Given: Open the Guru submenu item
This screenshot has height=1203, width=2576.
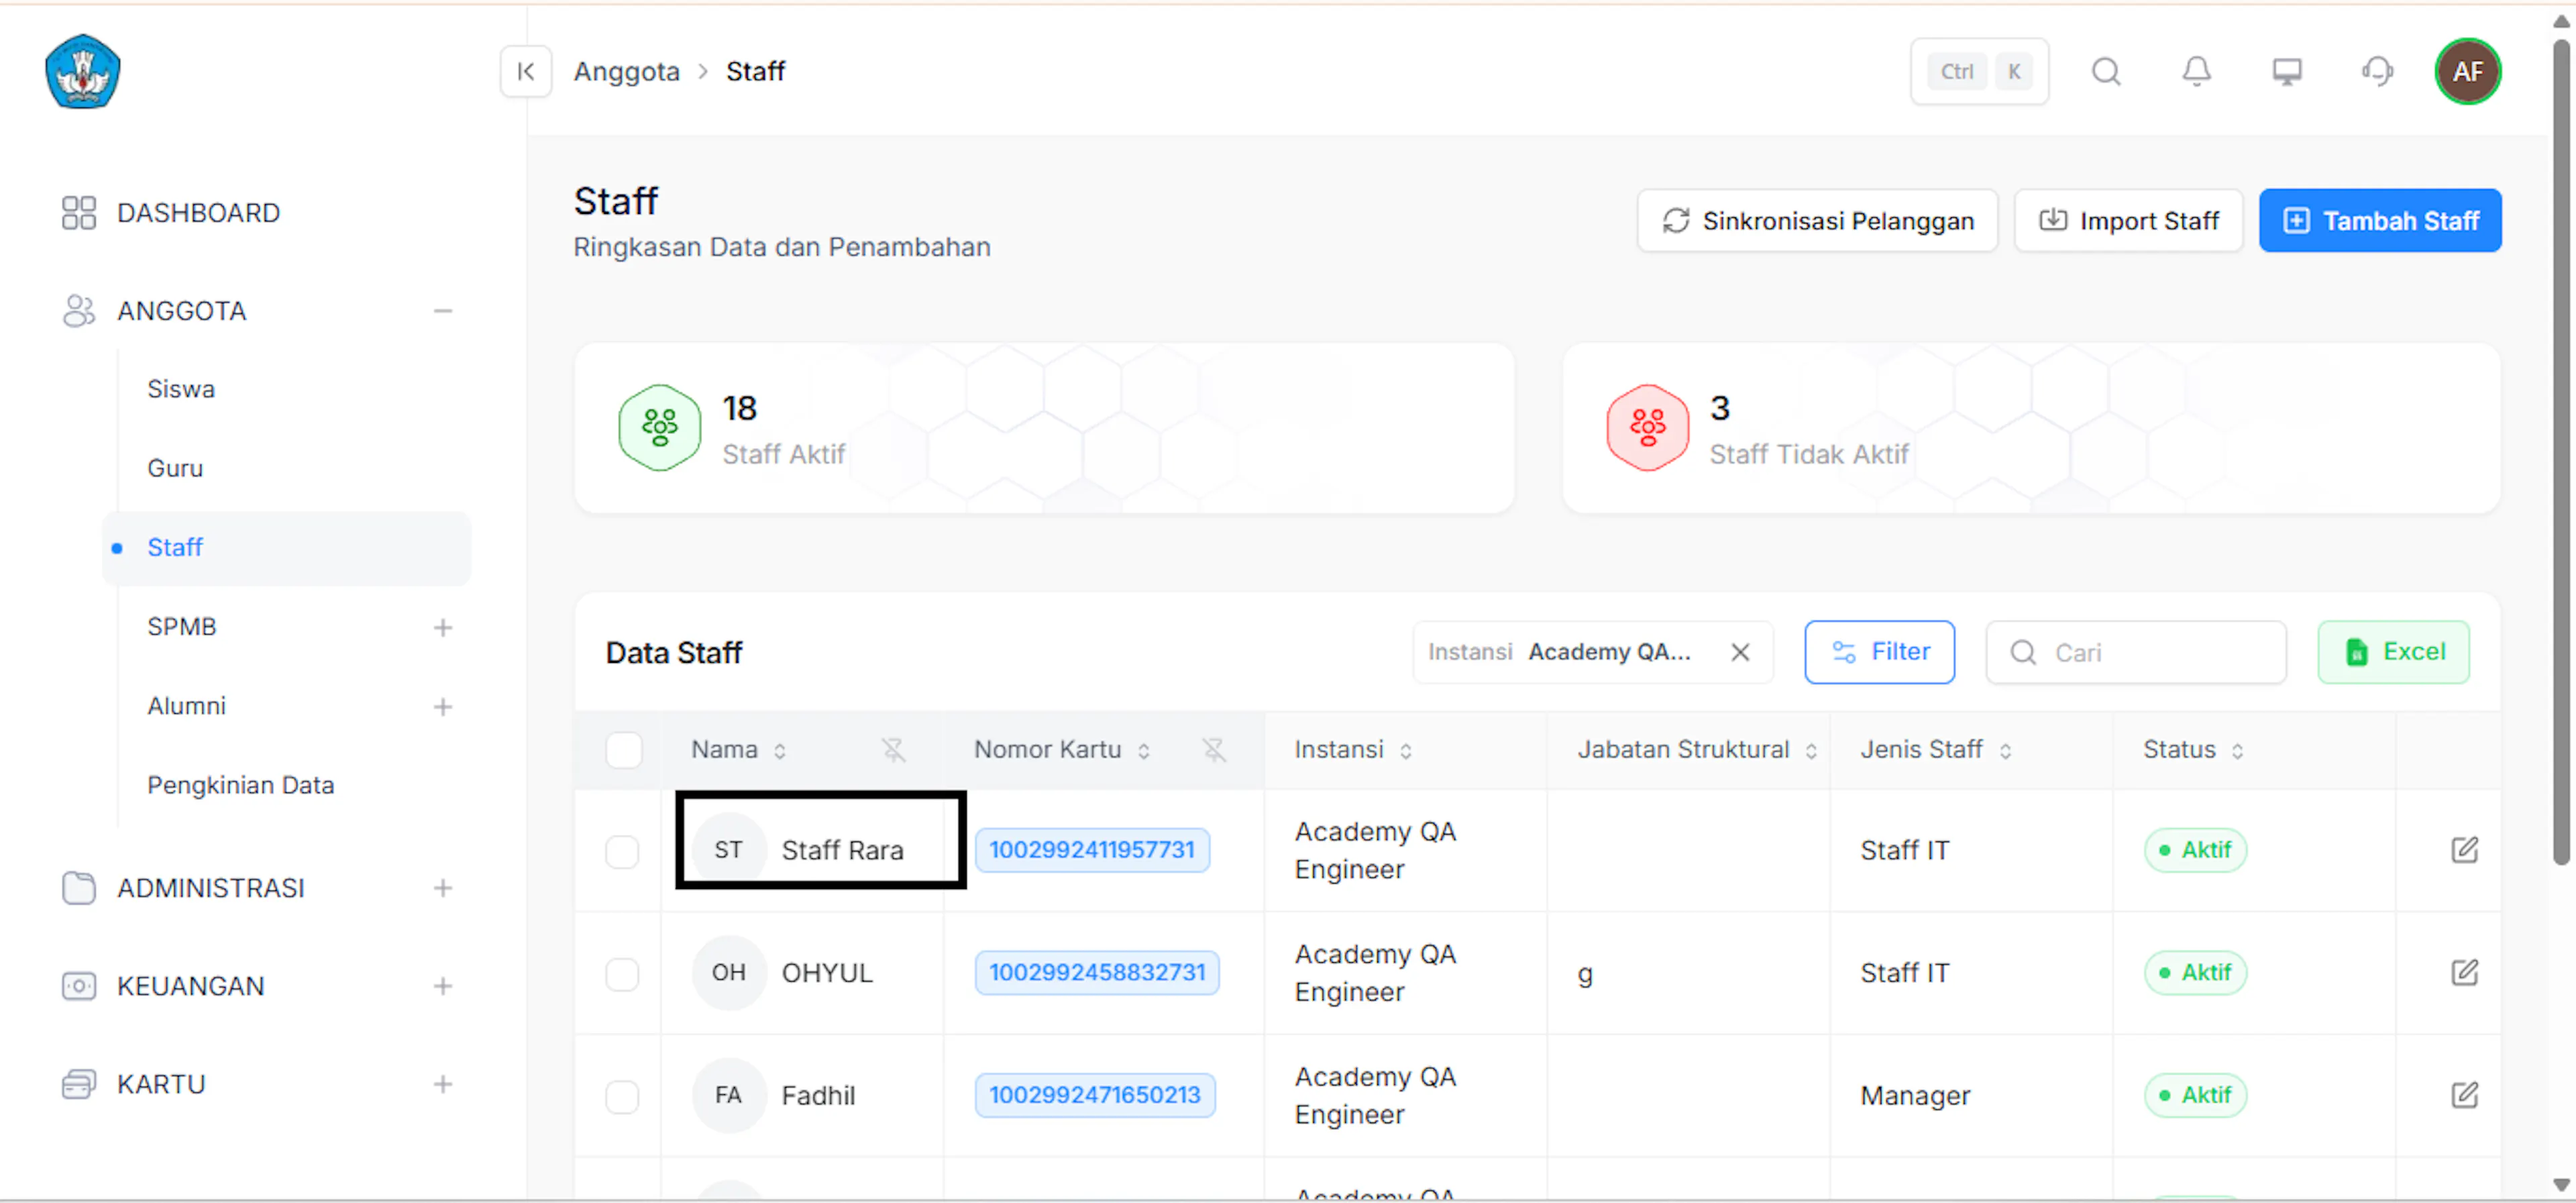Looking at the screenshot, I should coord(175,468).
